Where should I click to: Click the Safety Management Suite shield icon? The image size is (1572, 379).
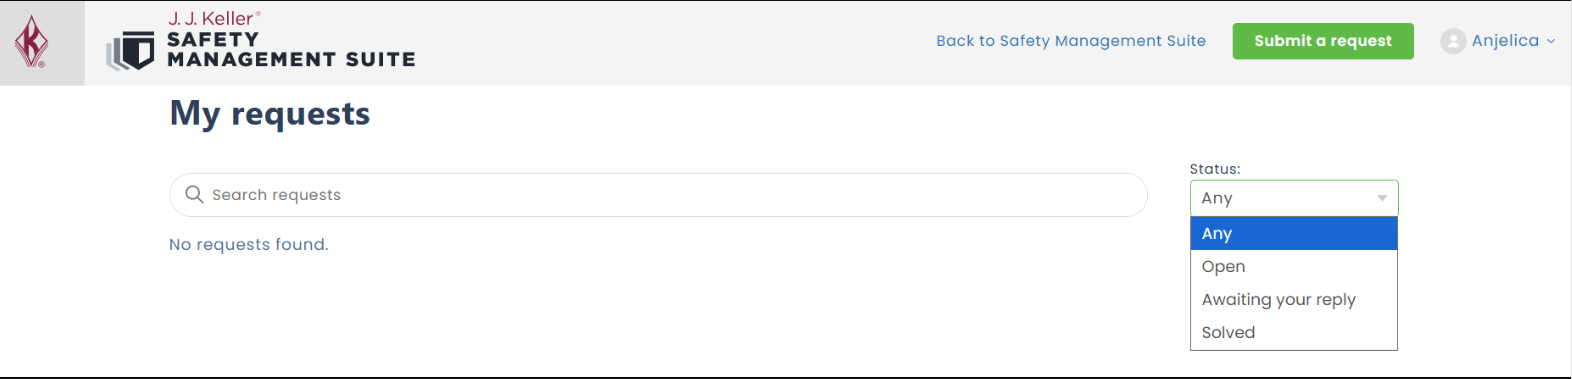(131, 51)
